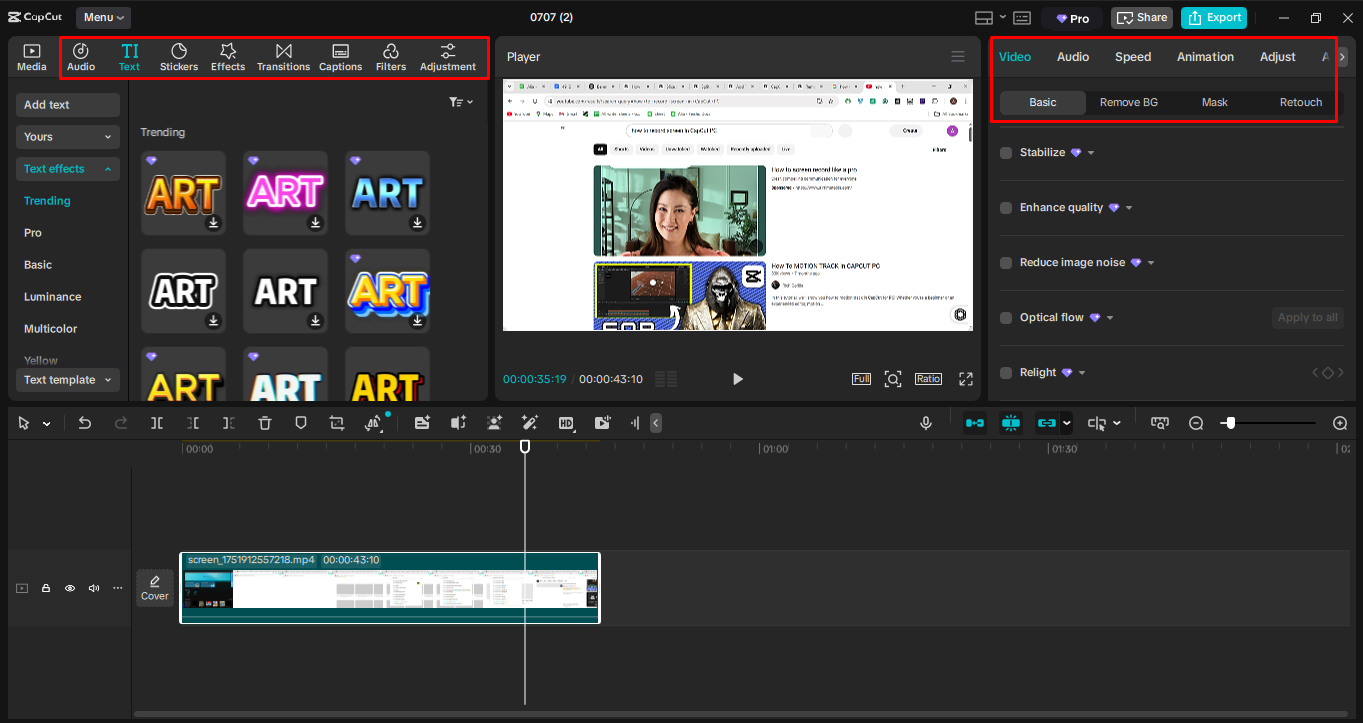Click the timeline zoom slider handle
The width and height of the screenshot is (1363, 723).
pyautogui.click(x=1230, y=423)
